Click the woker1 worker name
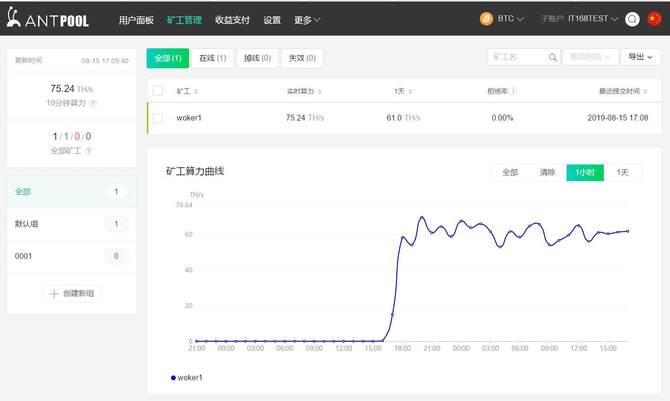The width and height of the screenshot is (670, 401). pos(189,118)
